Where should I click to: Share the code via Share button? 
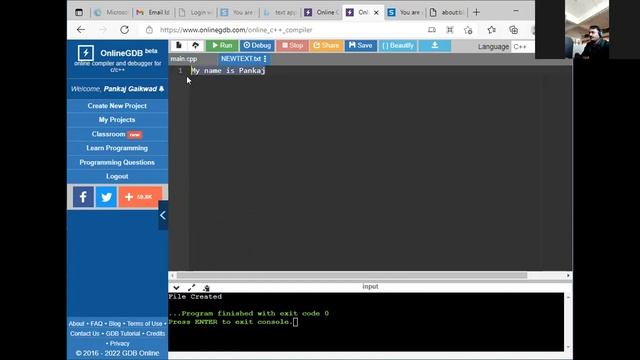tap(326, 45)
